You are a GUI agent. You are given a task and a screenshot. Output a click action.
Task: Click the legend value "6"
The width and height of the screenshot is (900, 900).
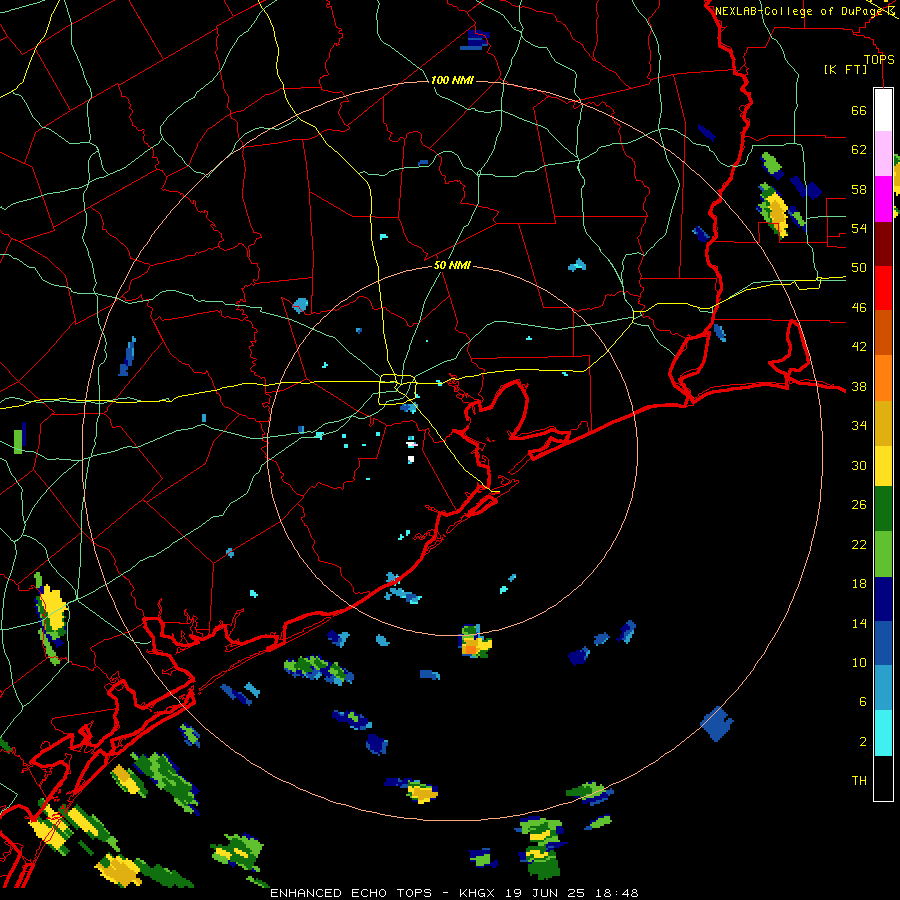(863, 702)
